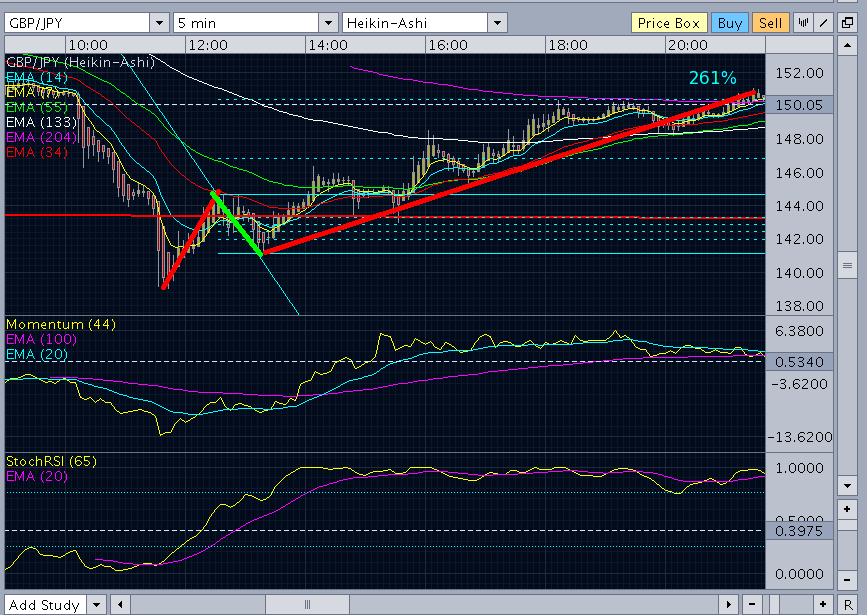
Task: Open the 5 min timeframe dropdown
Action: 328,23
